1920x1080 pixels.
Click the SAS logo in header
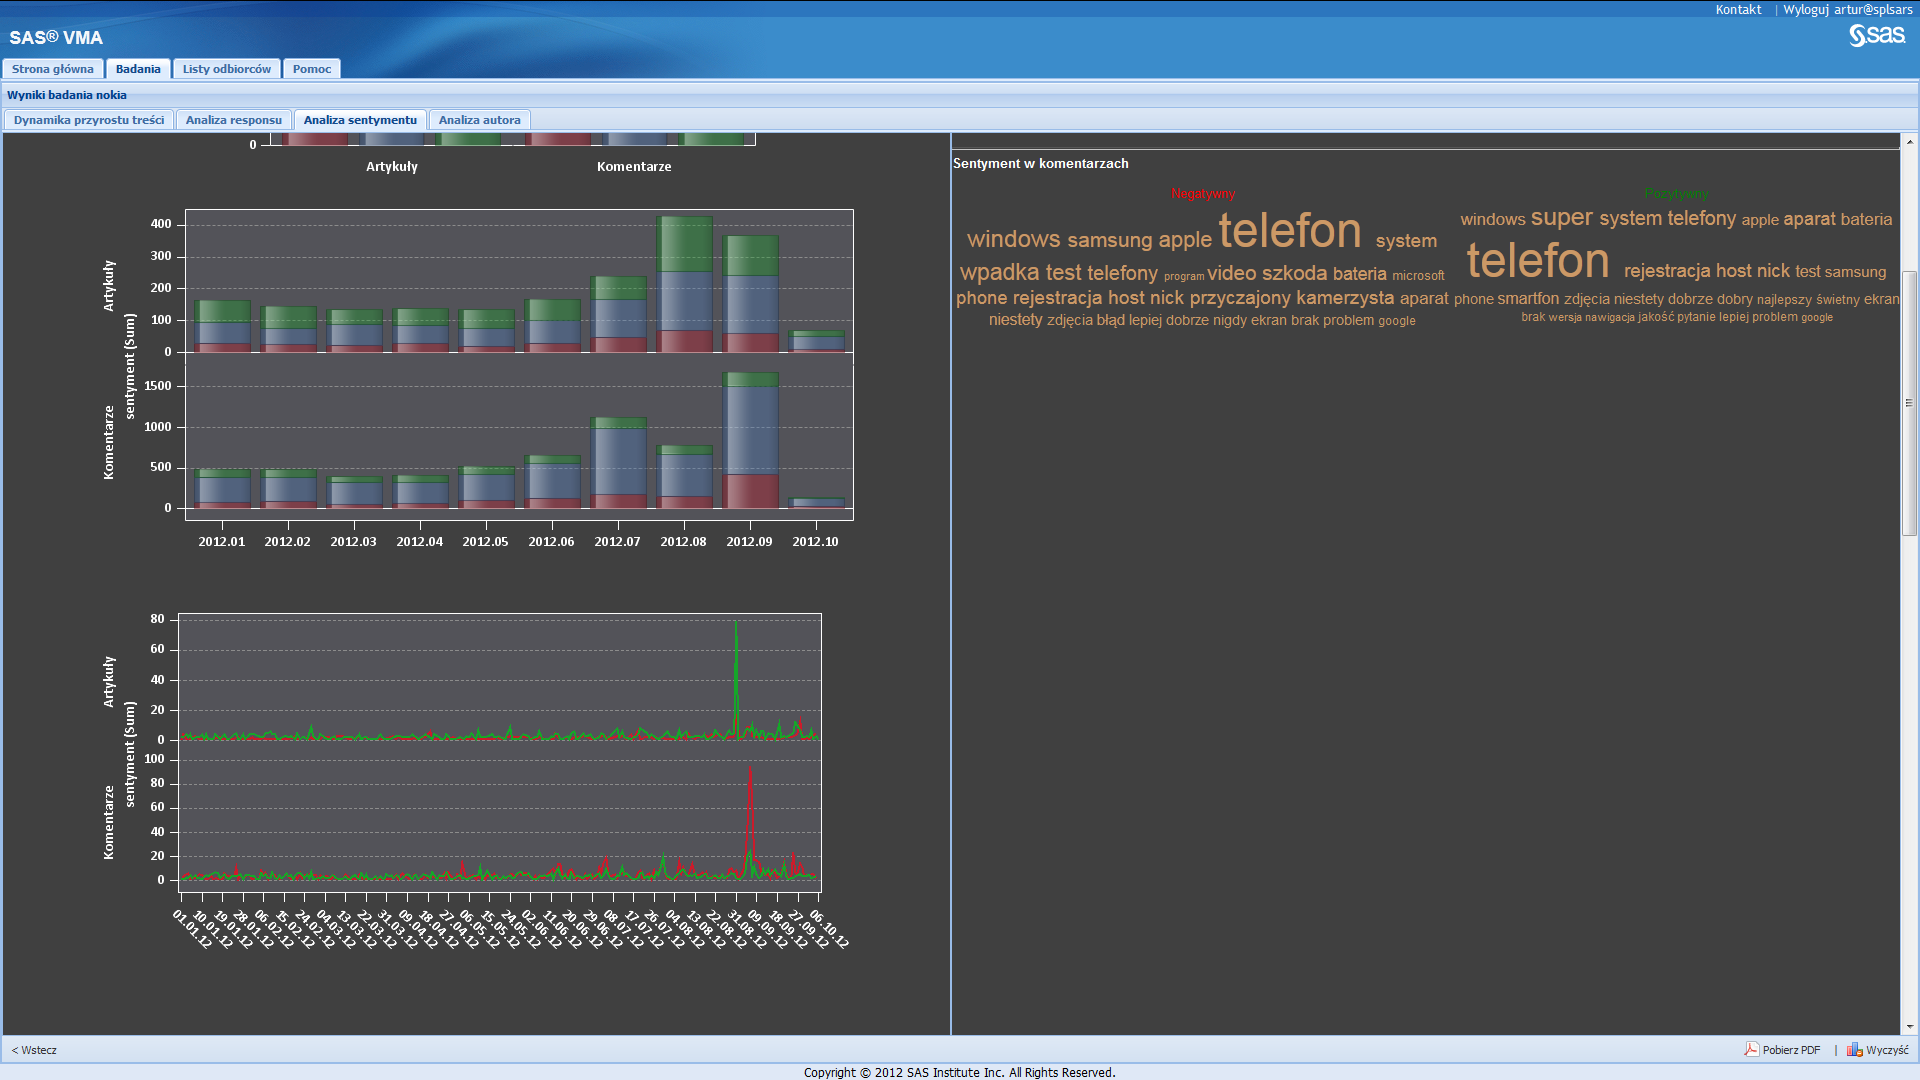click(x=1877, y=36)
